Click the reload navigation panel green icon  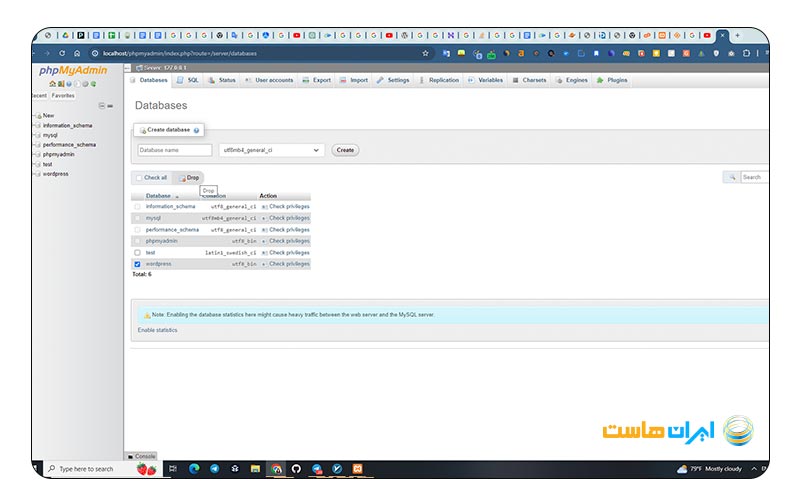click(x=93, y=84)
